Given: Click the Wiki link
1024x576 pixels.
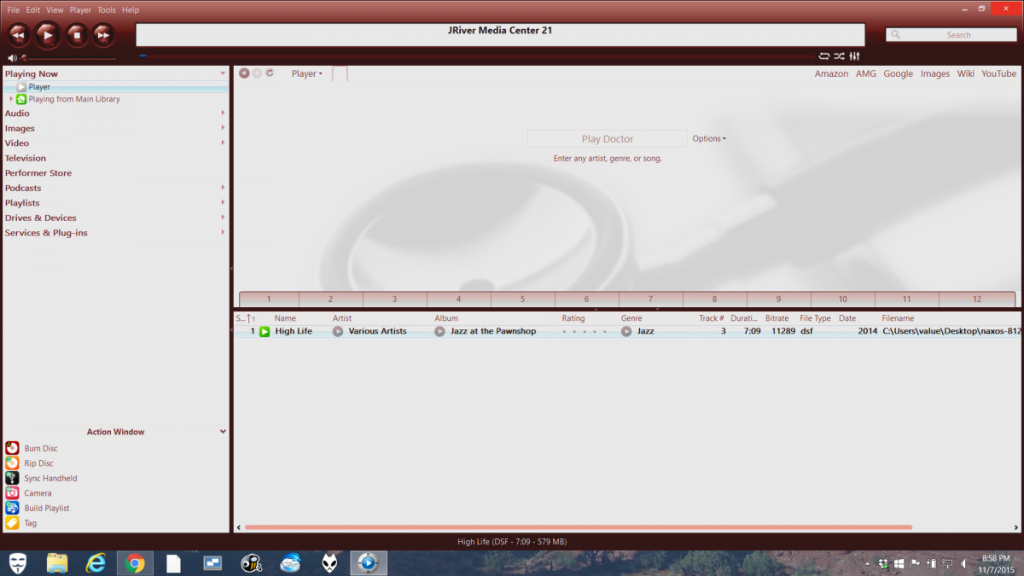Looking at the screenshot, I should point(966,74).
